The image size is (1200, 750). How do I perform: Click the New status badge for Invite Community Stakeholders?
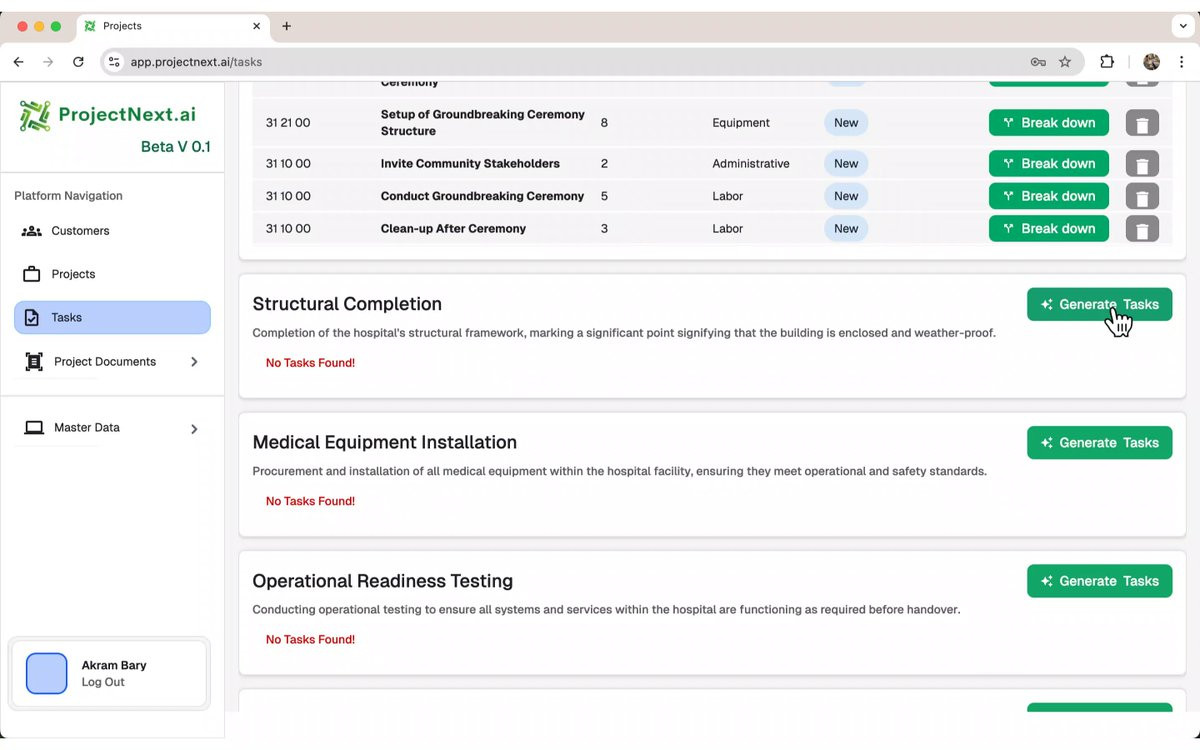click(846, 164)
